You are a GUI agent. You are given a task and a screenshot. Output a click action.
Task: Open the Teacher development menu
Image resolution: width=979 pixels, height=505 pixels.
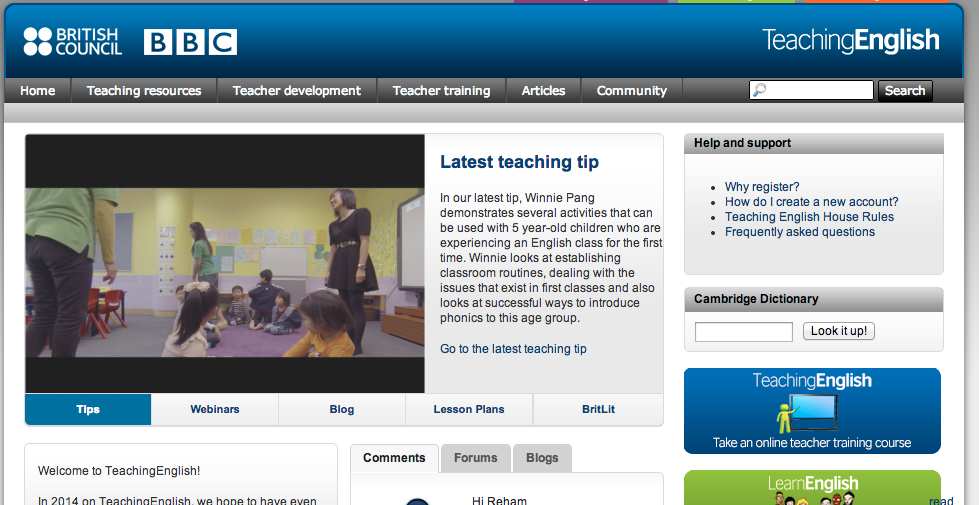pos(296,91)
